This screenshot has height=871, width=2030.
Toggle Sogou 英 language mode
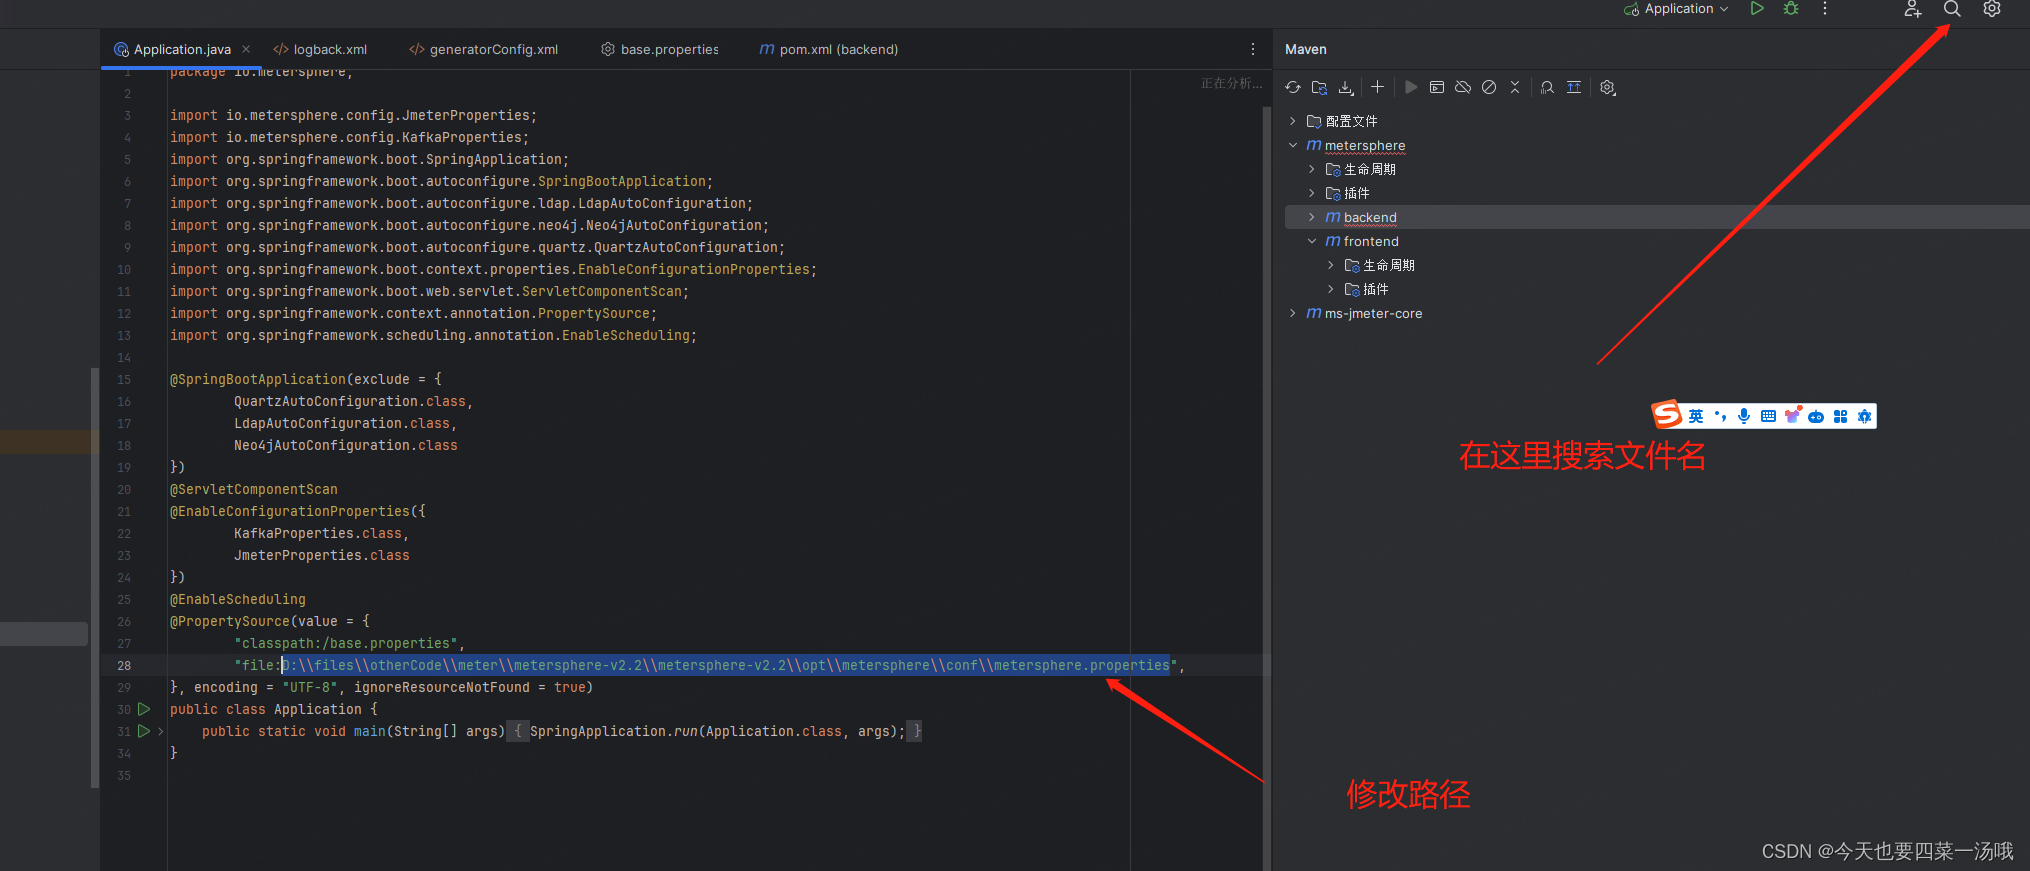(1696, 416)
